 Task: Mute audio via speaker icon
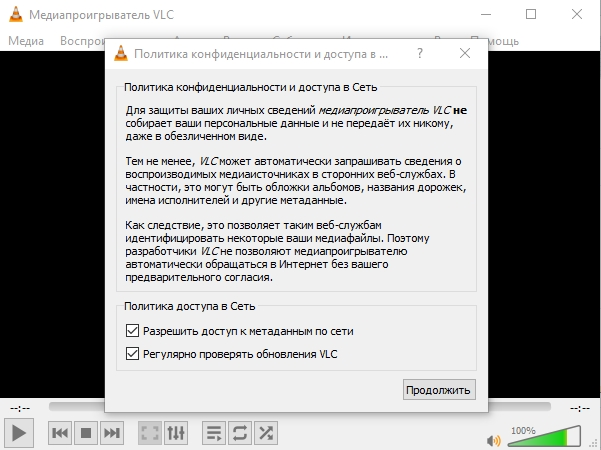[x=493, y=440]
